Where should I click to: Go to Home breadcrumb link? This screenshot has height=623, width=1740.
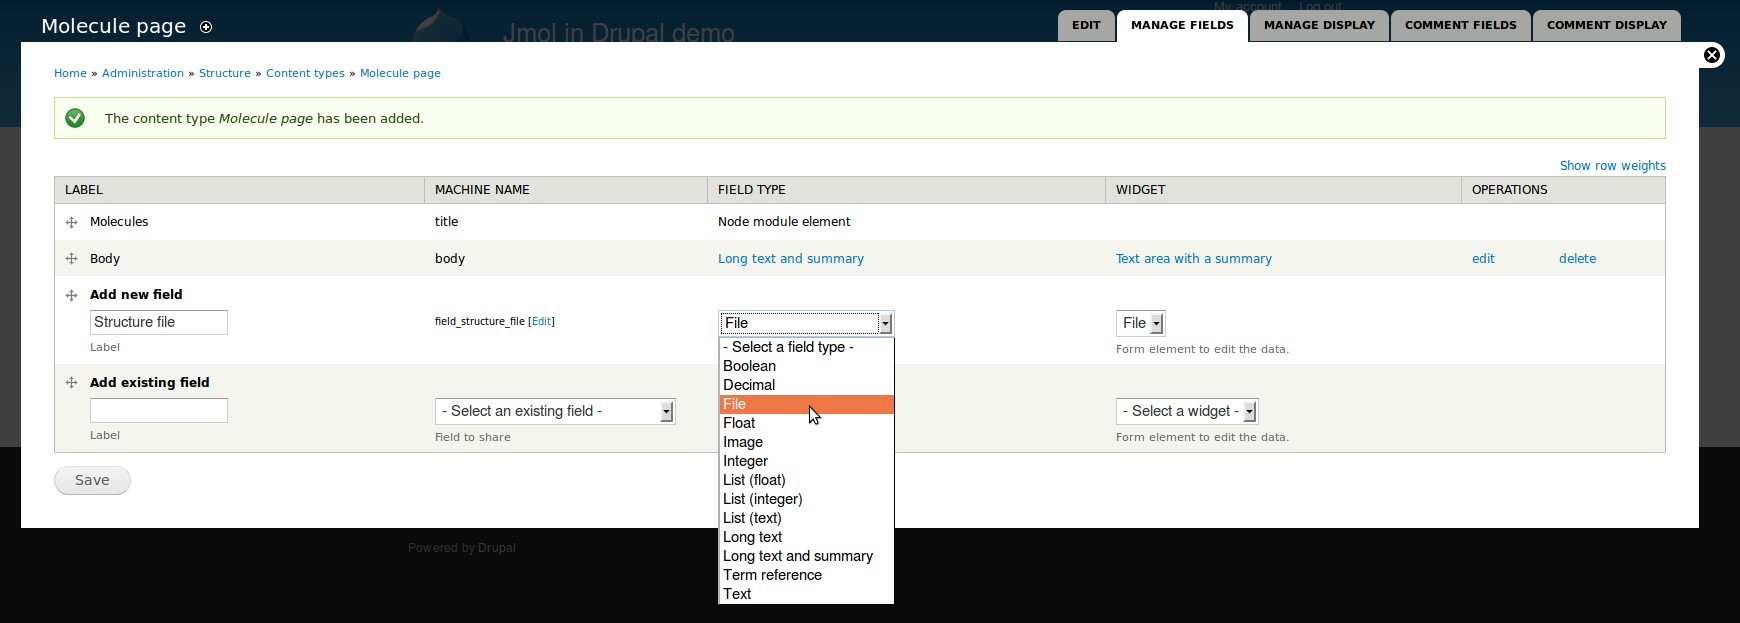click(70, 73)
